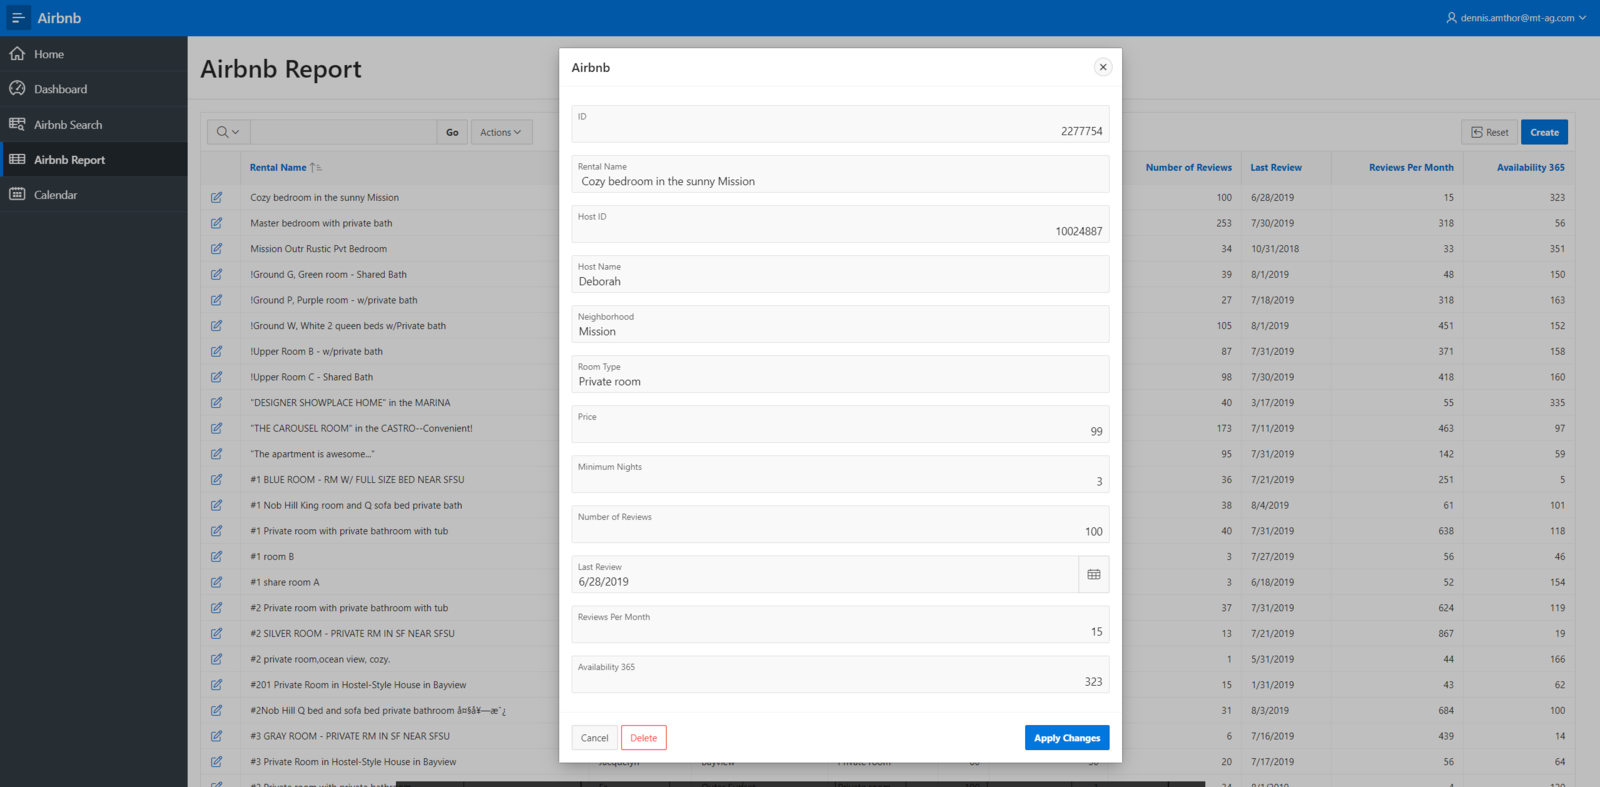Click edit icon for #3 GRAY ROOM row

216,736
